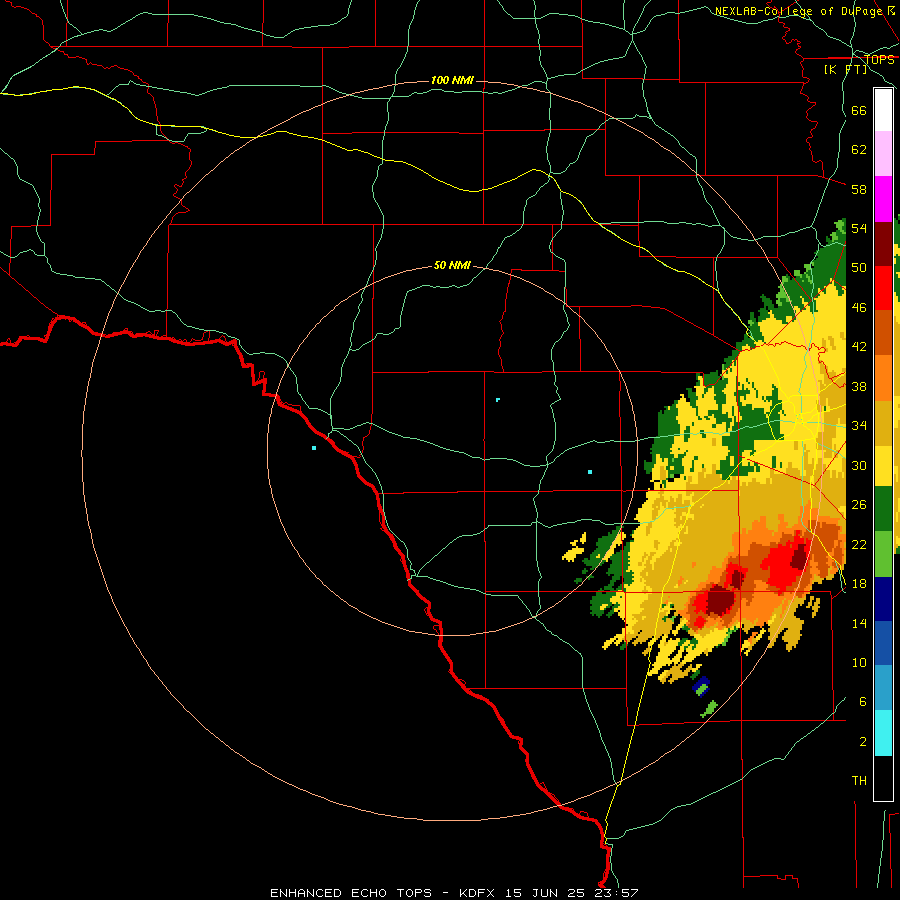Click the light pink 62 kft legend swatch
Viewport: 900px width, 900px height.
pos(883,154)
